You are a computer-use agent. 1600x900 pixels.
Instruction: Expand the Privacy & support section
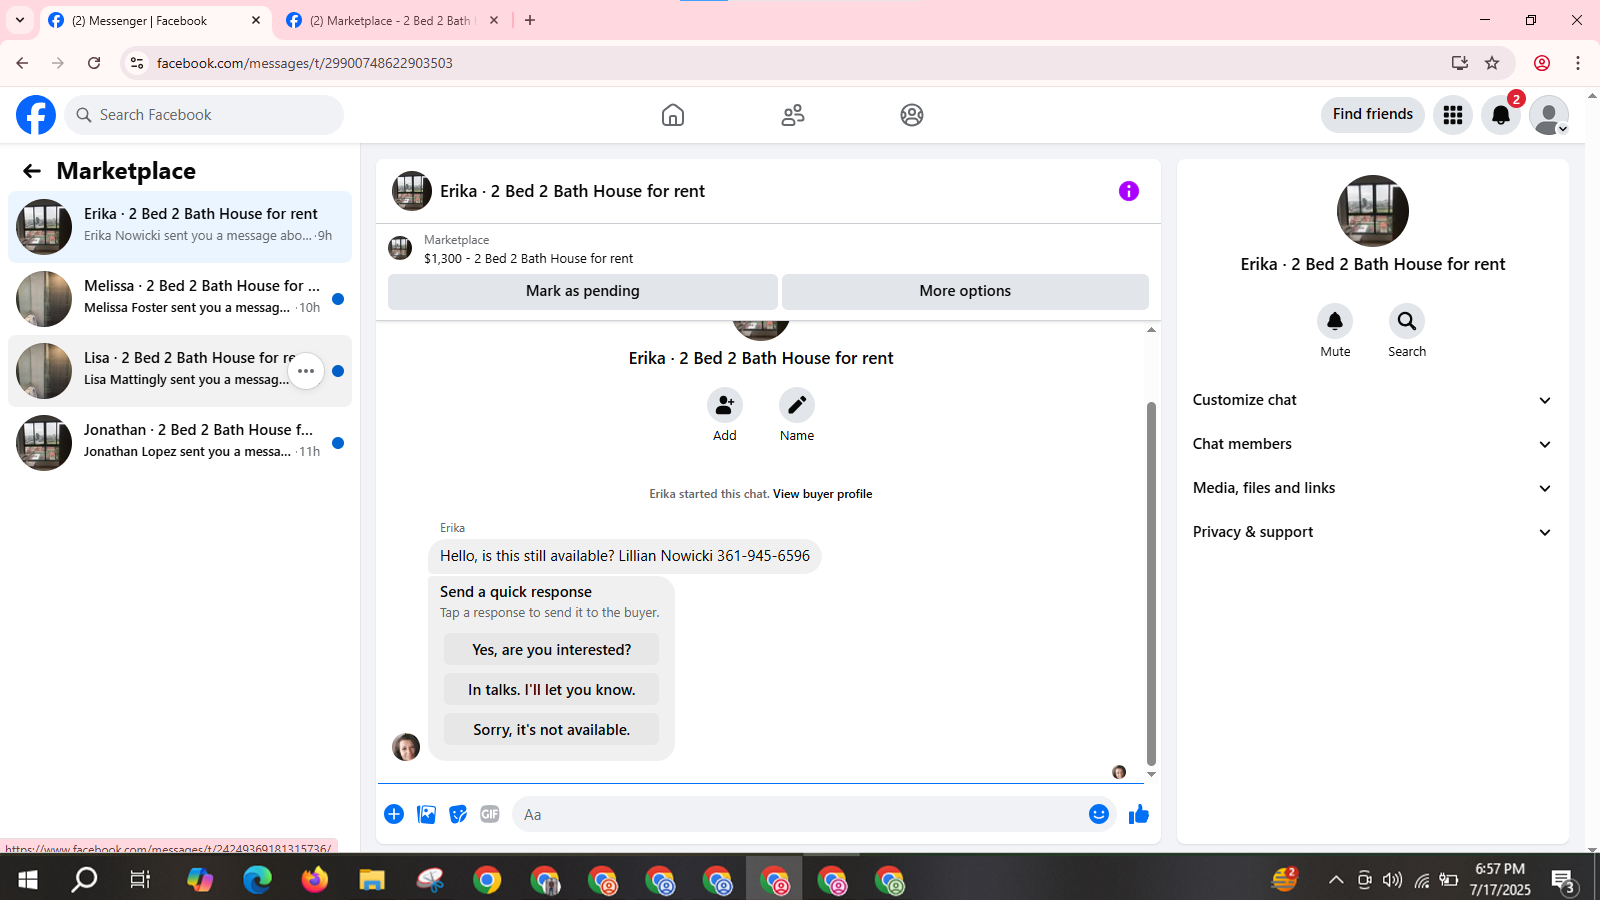point(1373,532)
